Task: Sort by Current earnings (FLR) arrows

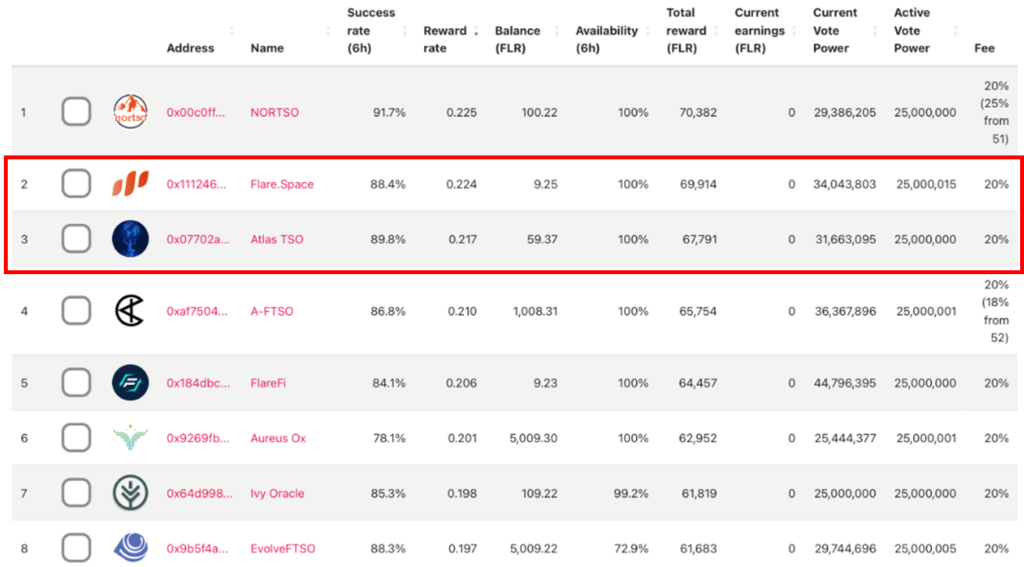Action: point(794,31)
